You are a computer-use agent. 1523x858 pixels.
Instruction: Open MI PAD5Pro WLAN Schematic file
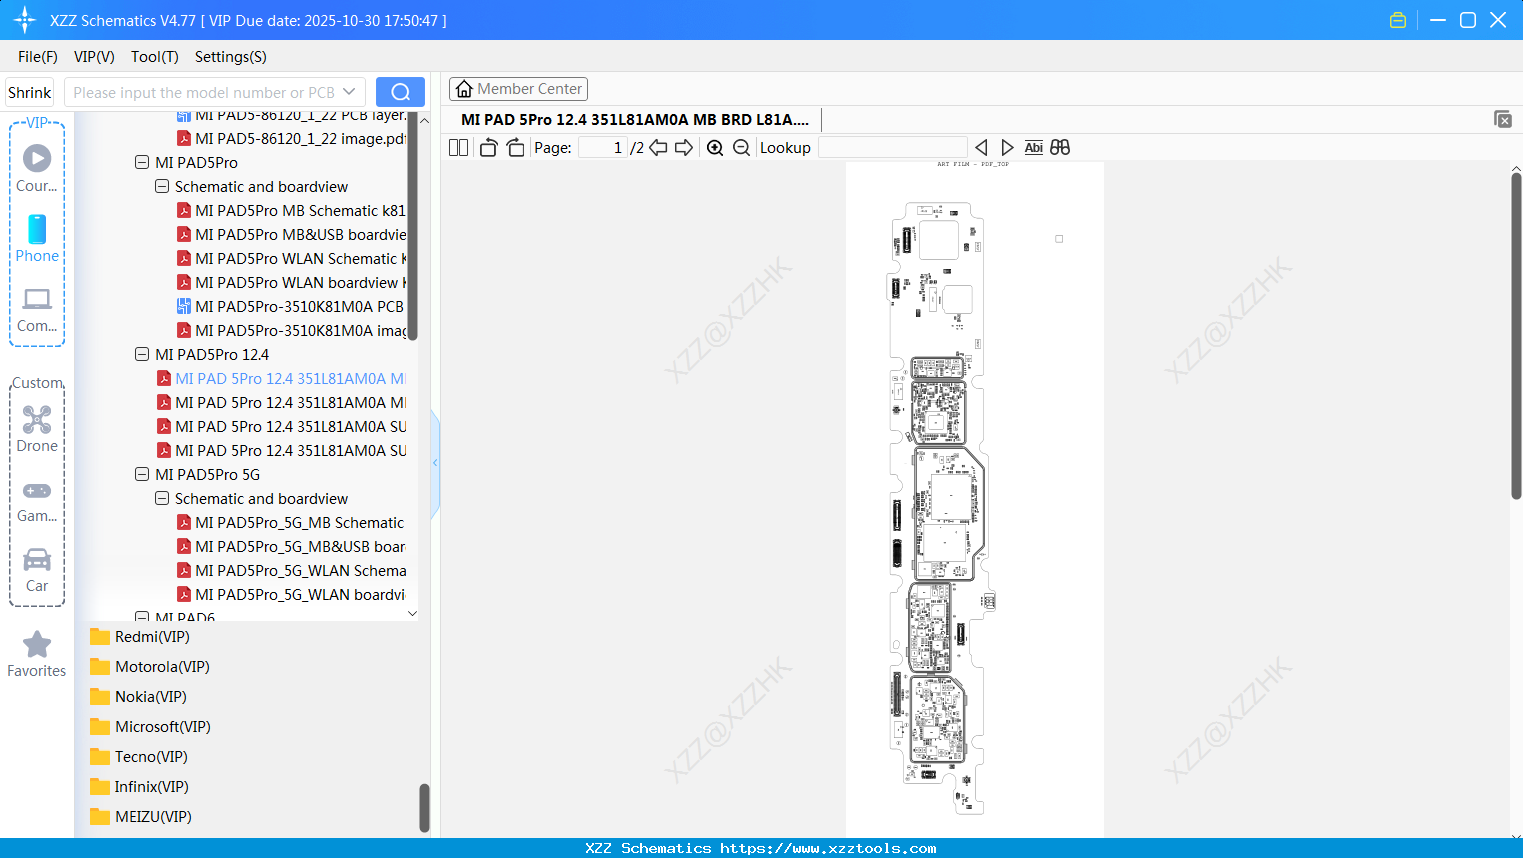click(291, 258)
